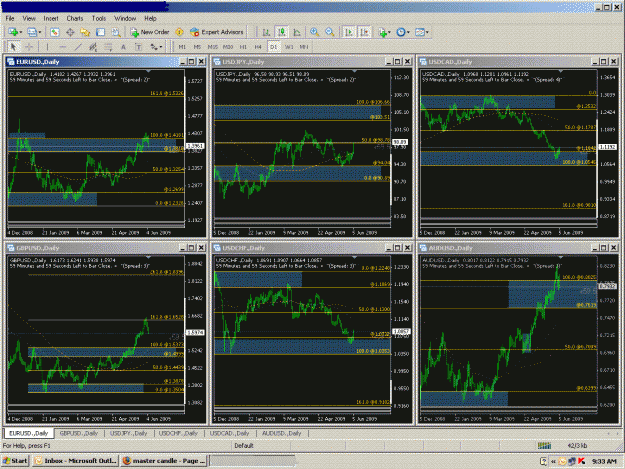
Task: Expand Periods clock dropdown arrow
Action: pyautogui.click(x=408, y=32)
